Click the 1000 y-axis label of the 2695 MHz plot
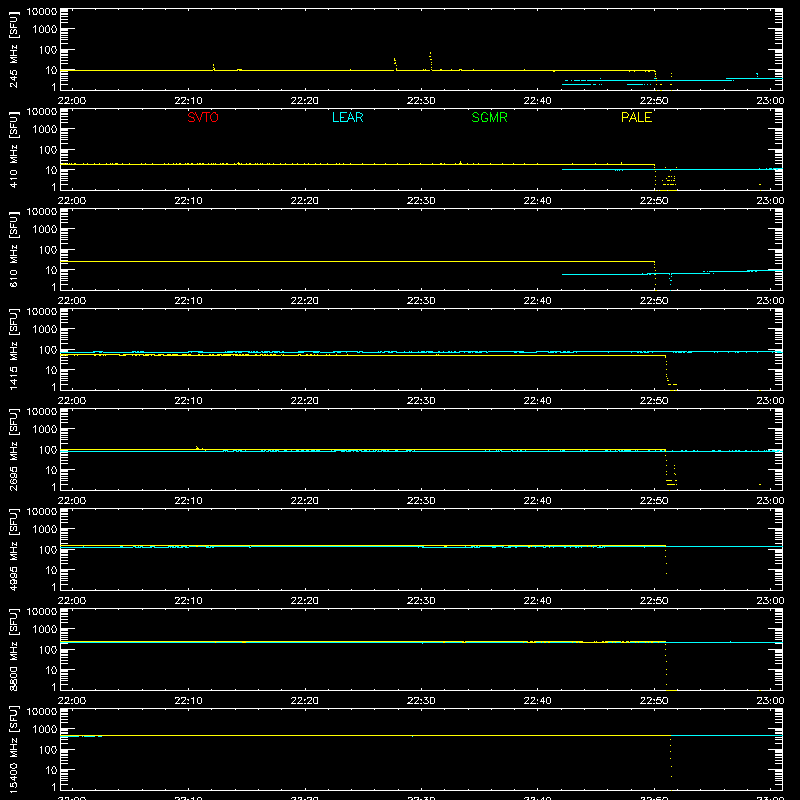 coord(45,430)
